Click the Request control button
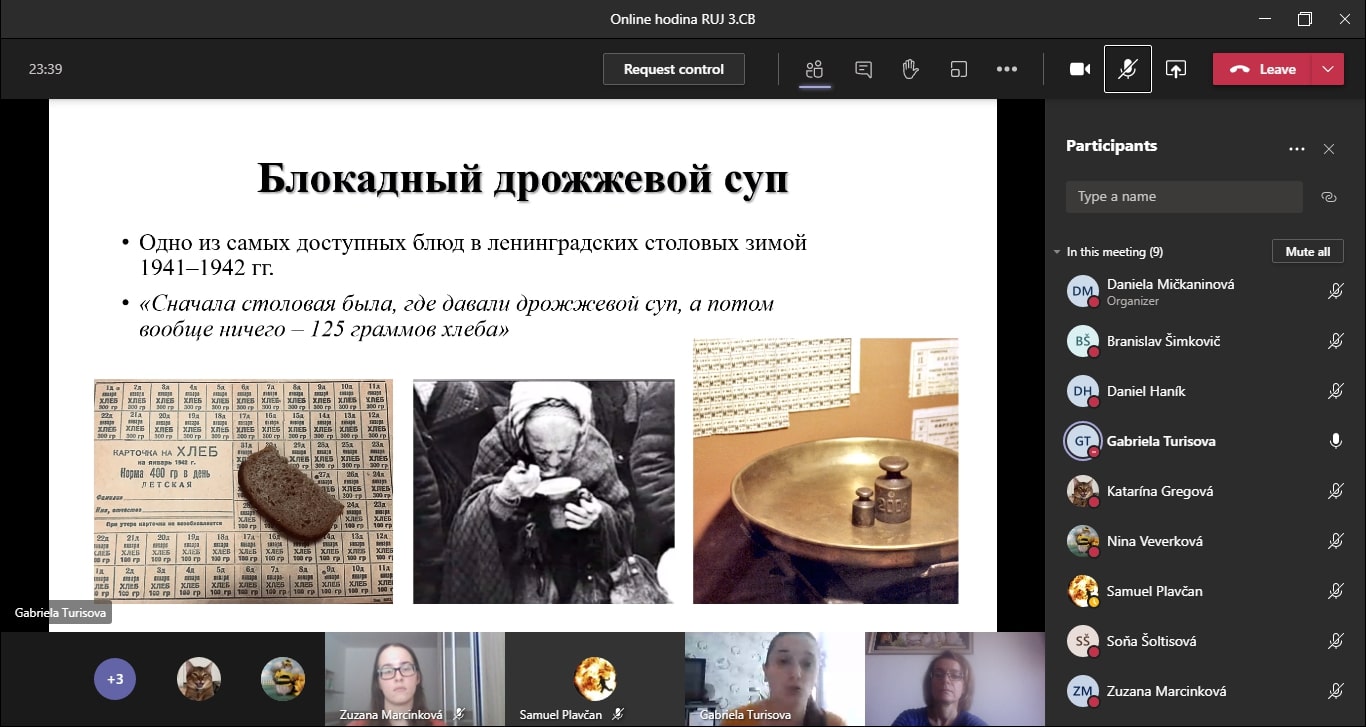 pyautogui.click(x=673, y=69)
